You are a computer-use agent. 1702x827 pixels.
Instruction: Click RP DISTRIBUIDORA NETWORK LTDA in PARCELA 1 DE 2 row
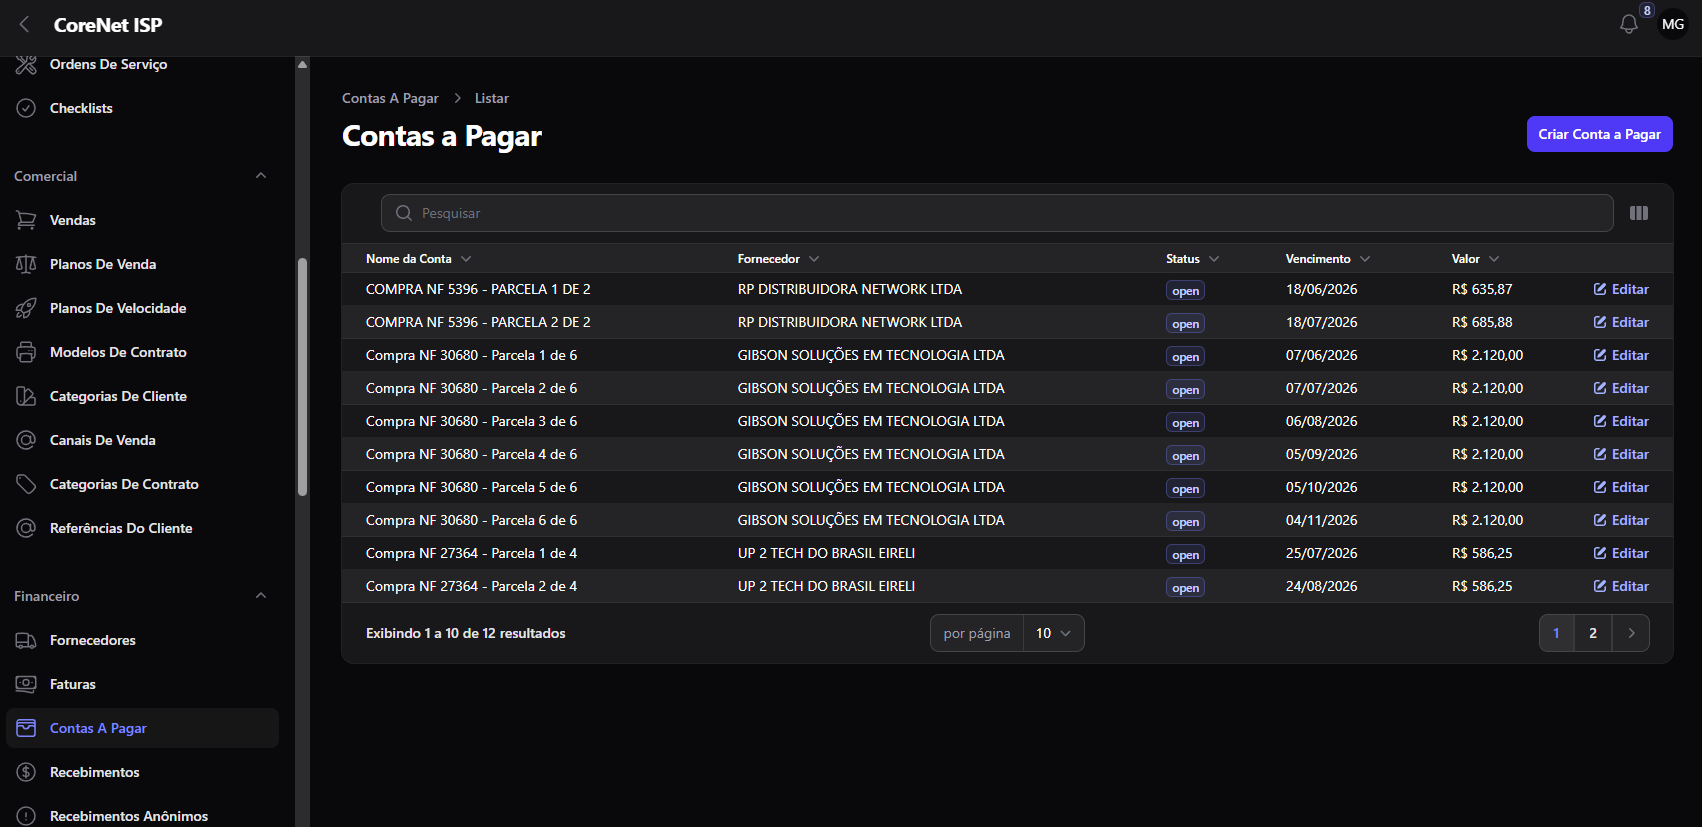850,289
